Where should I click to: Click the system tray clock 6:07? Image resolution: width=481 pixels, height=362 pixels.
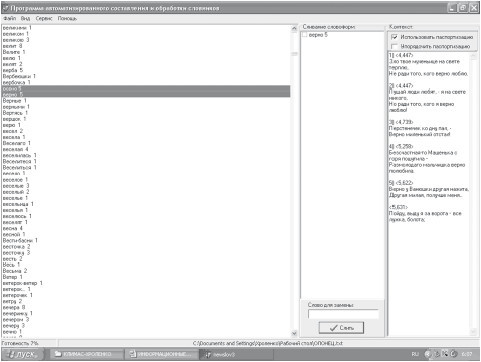[x=467, y=354]
